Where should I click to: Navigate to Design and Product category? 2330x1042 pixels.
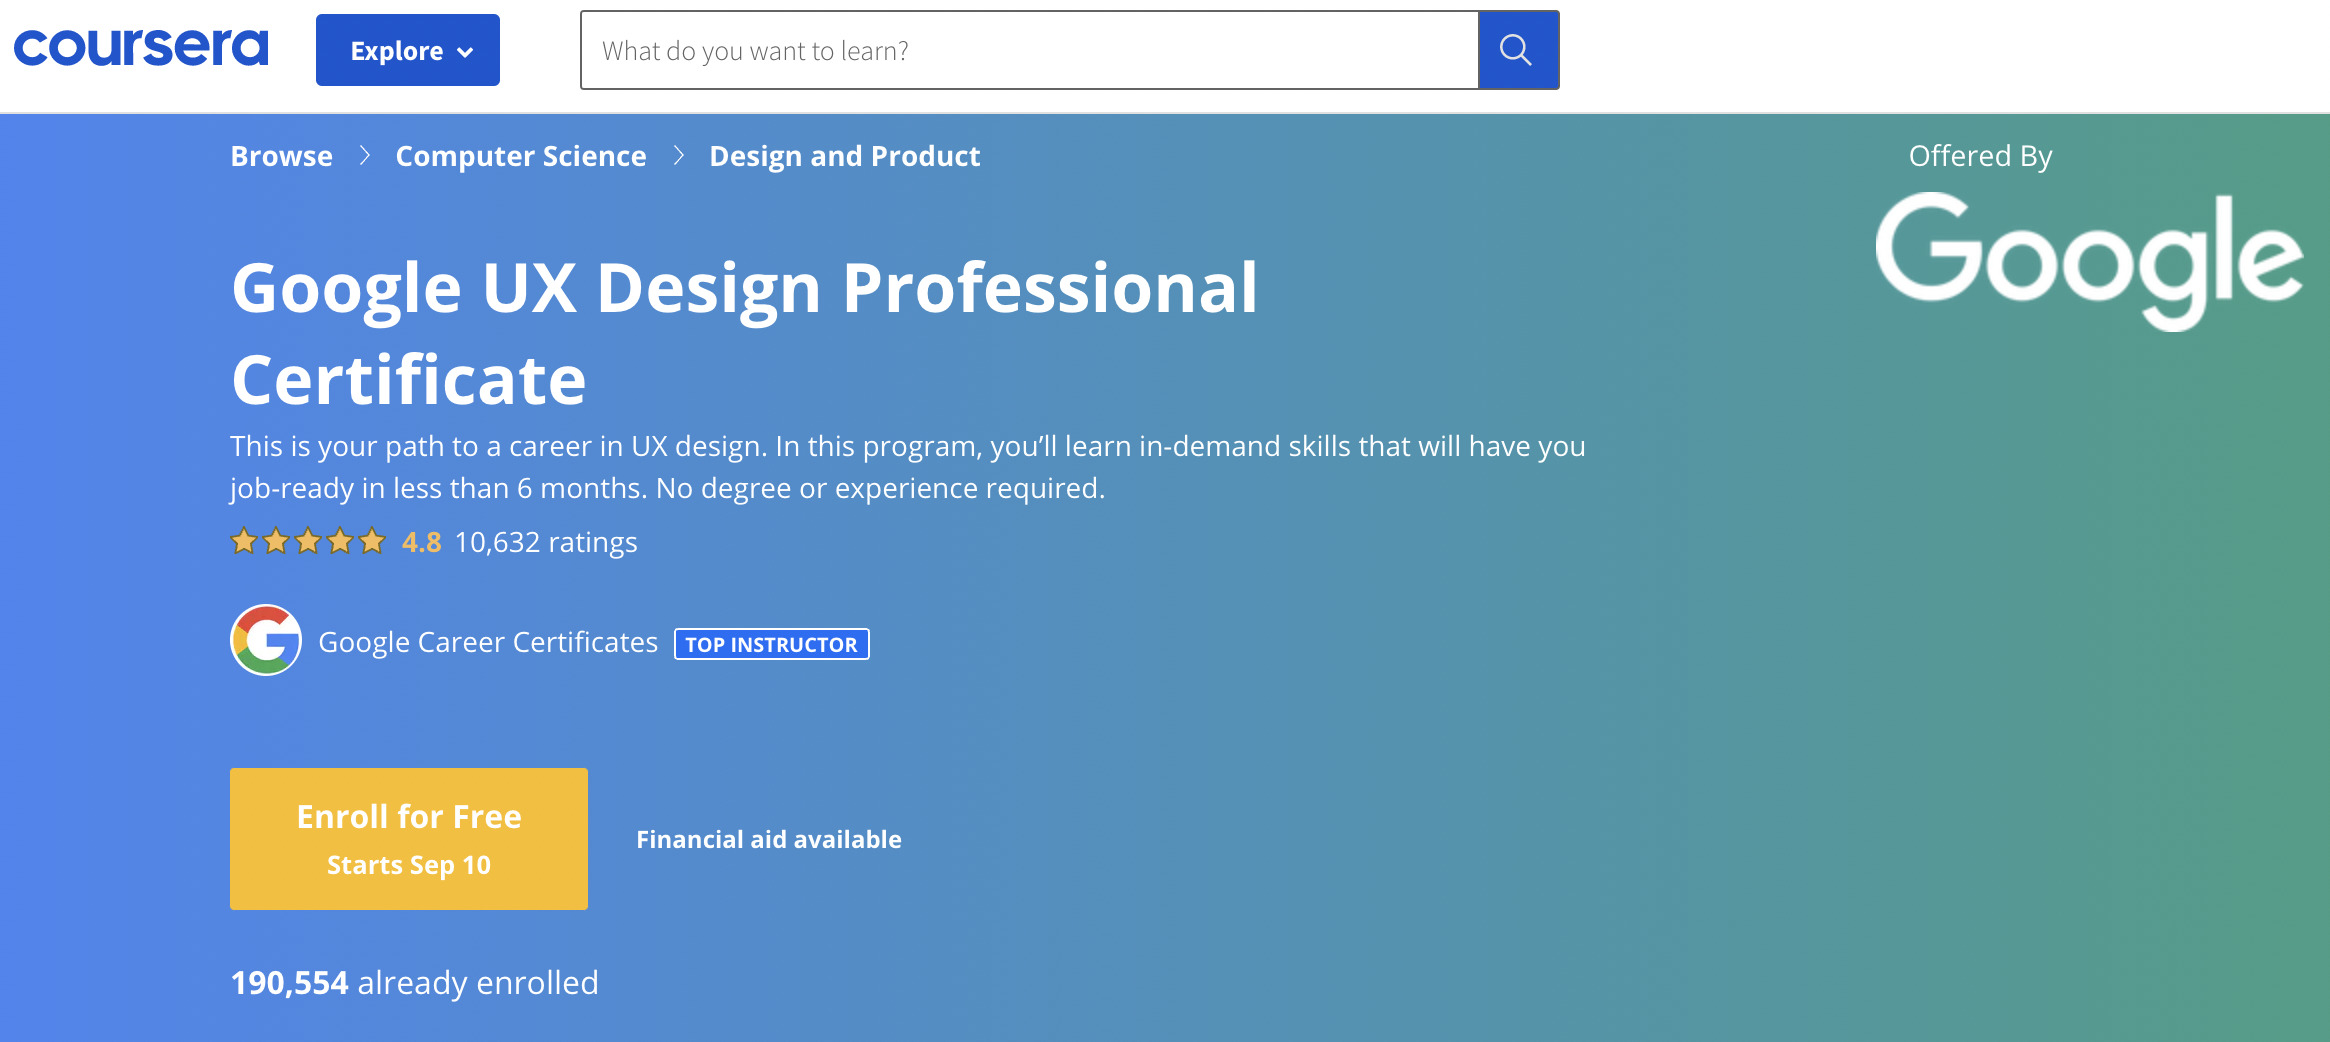point(844,156)
